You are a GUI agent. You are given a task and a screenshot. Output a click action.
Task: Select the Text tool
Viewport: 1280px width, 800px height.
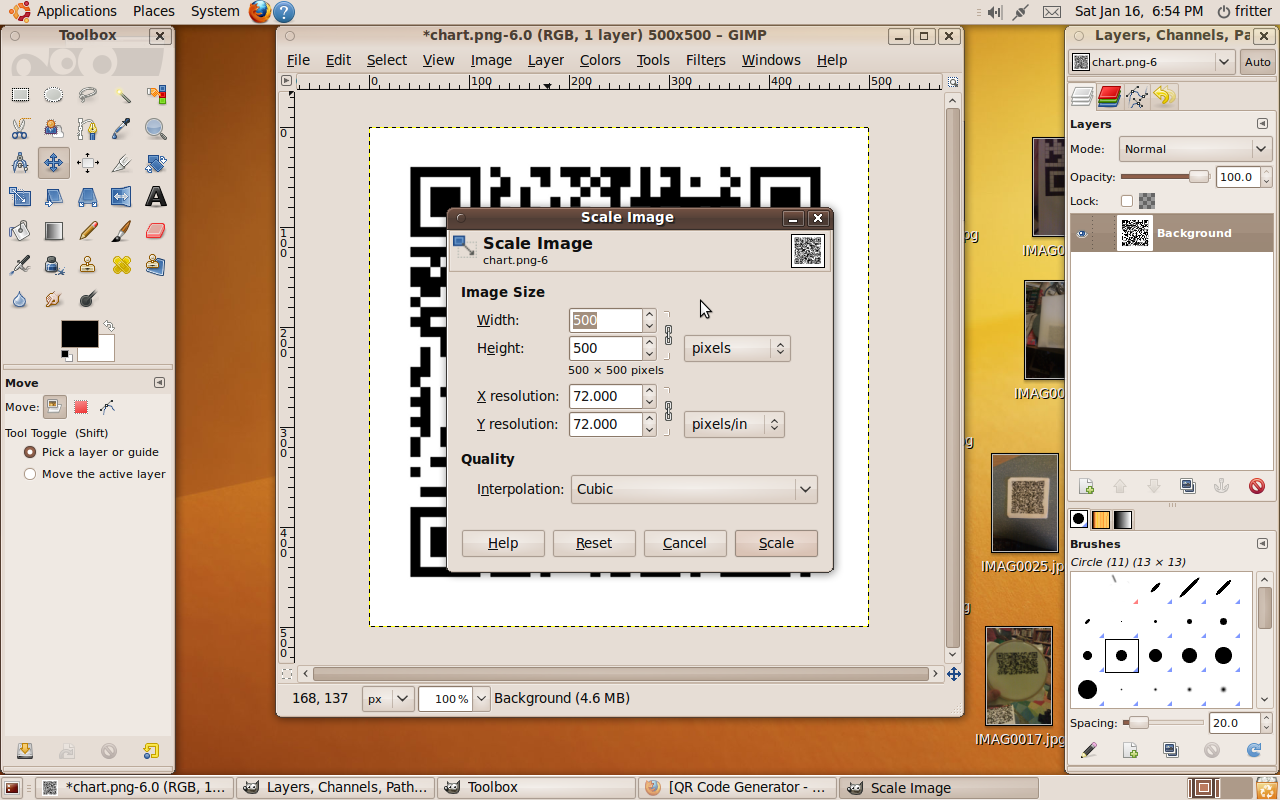156,197
